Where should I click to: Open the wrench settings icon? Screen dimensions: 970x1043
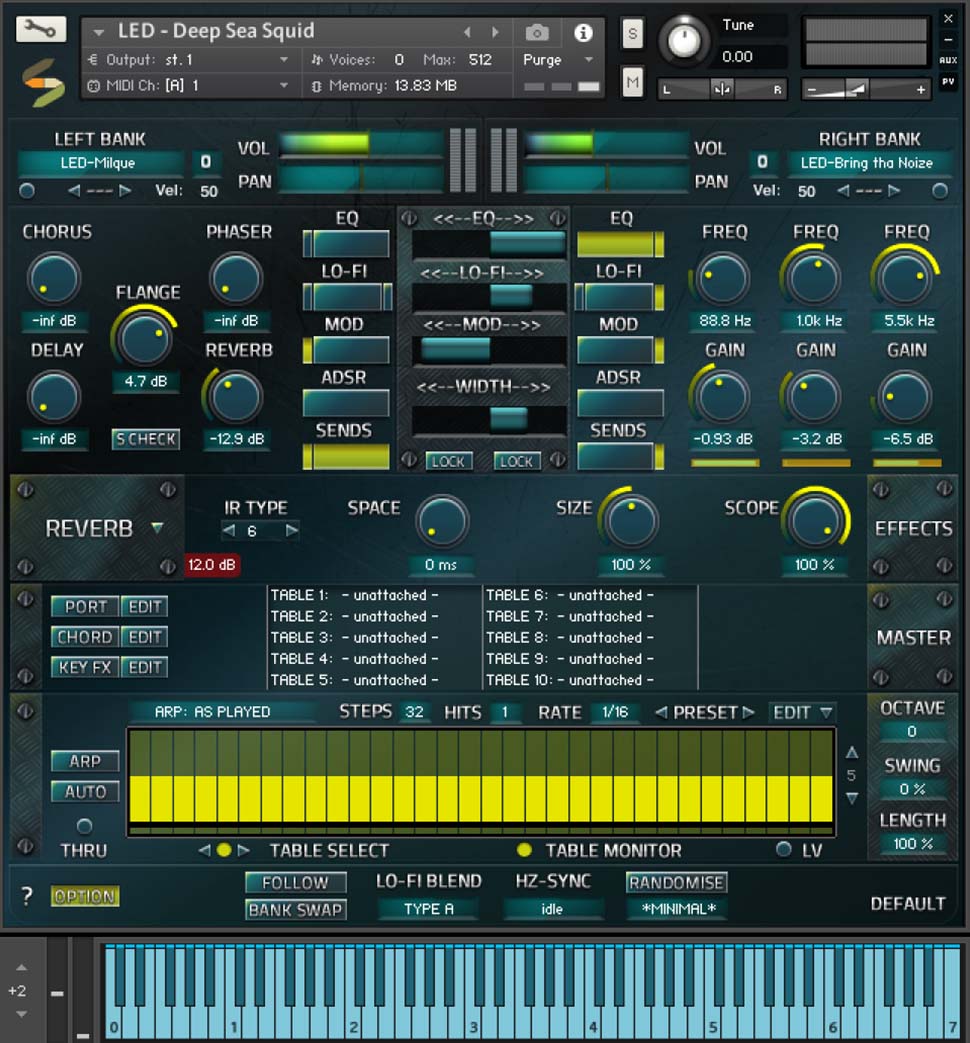point(41,29)
